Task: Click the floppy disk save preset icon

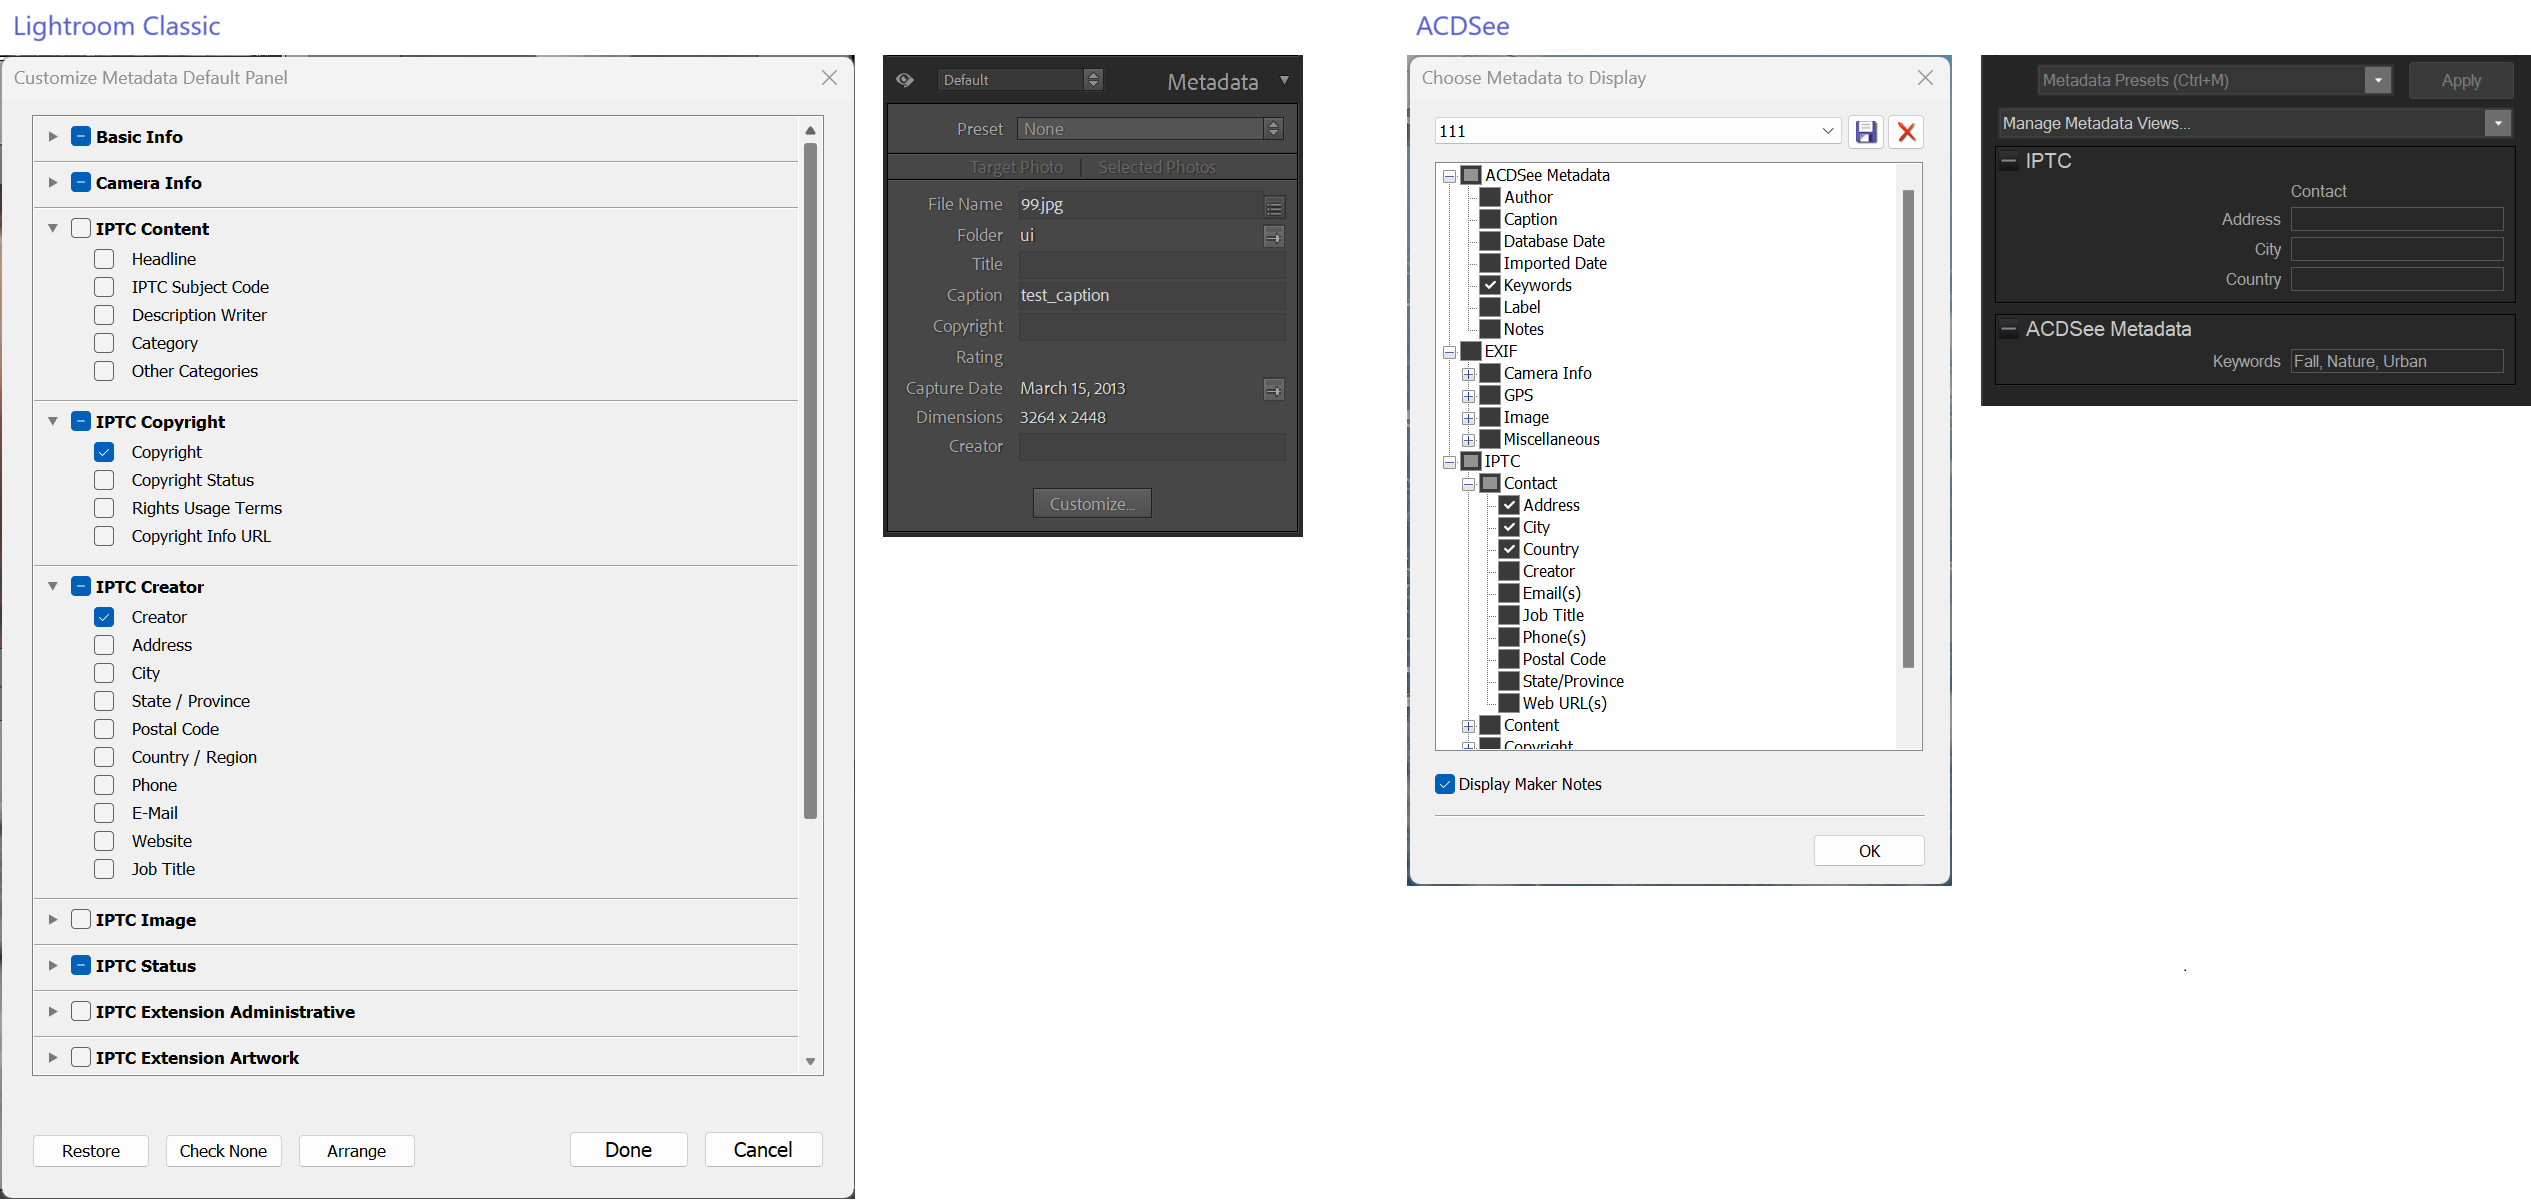Action: 1866,132
